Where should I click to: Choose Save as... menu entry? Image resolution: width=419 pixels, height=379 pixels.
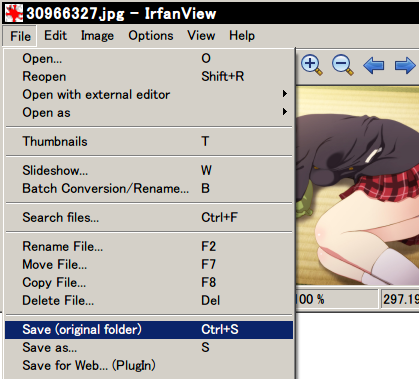tap(149, 347)
